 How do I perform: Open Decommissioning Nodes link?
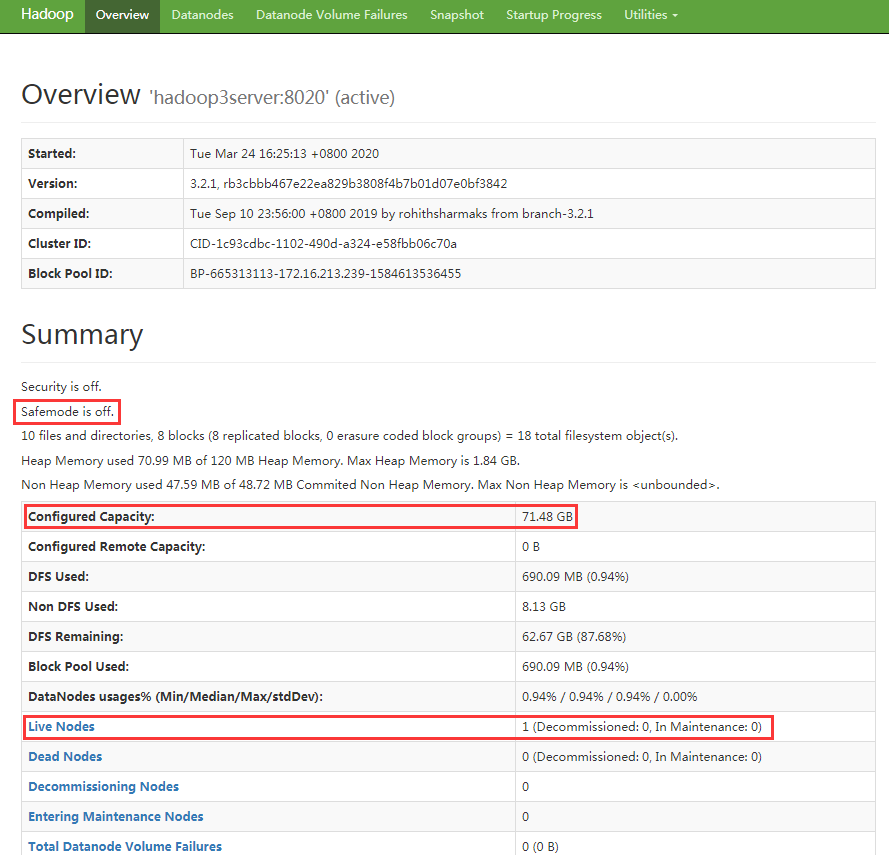click(104, 787)
